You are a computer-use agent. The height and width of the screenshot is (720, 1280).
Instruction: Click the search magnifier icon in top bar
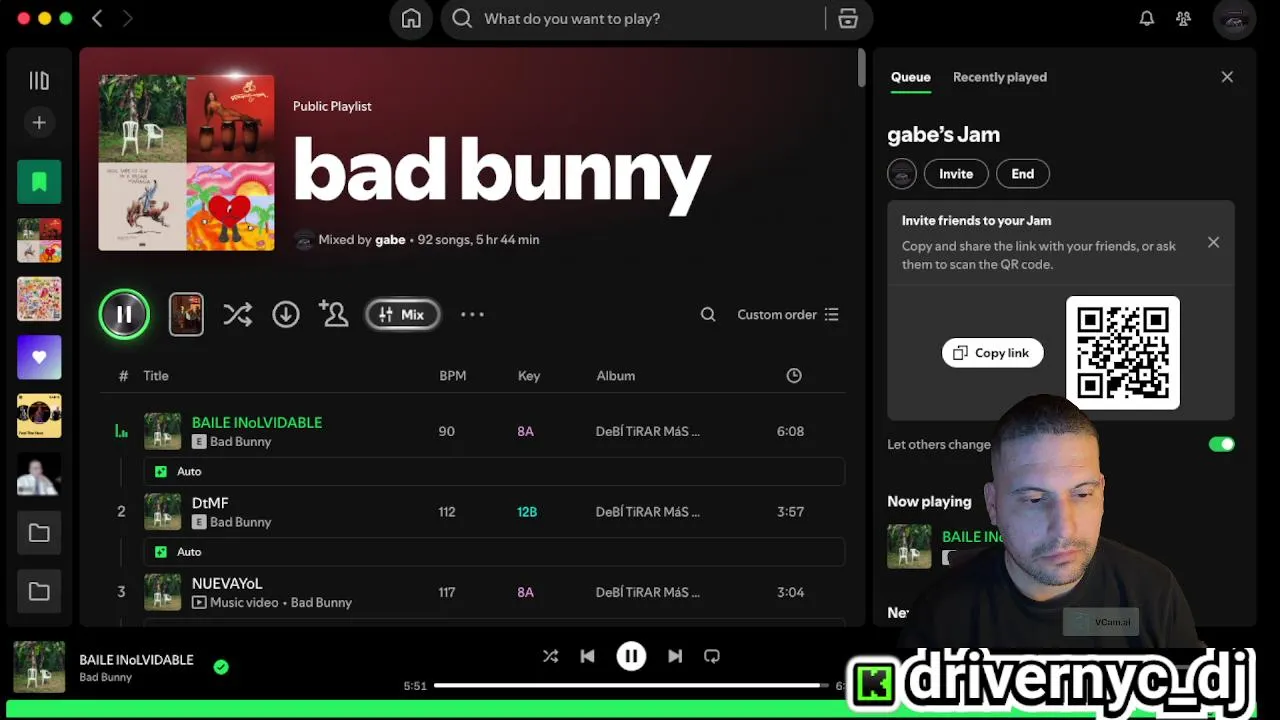click(461, 18)
